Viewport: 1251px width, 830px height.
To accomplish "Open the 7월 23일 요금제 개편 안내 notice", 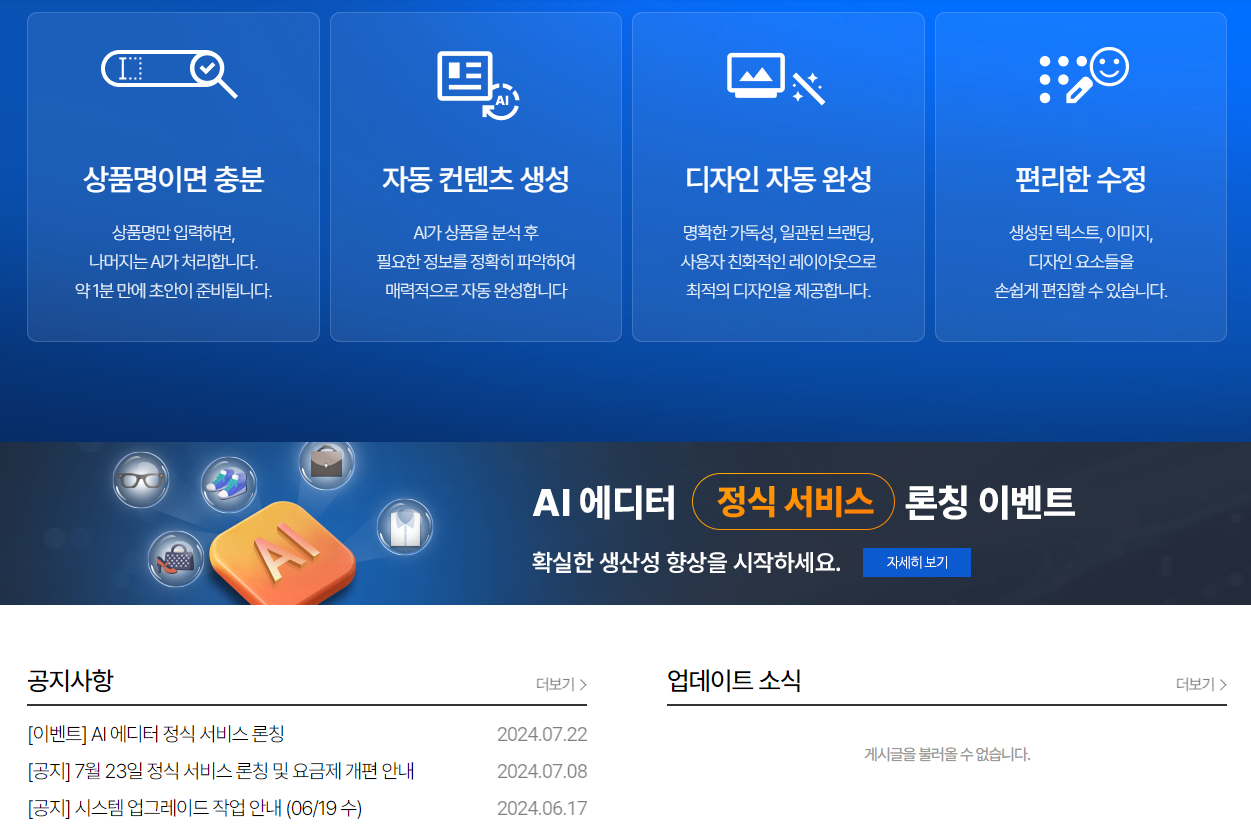I will point(220,771).
